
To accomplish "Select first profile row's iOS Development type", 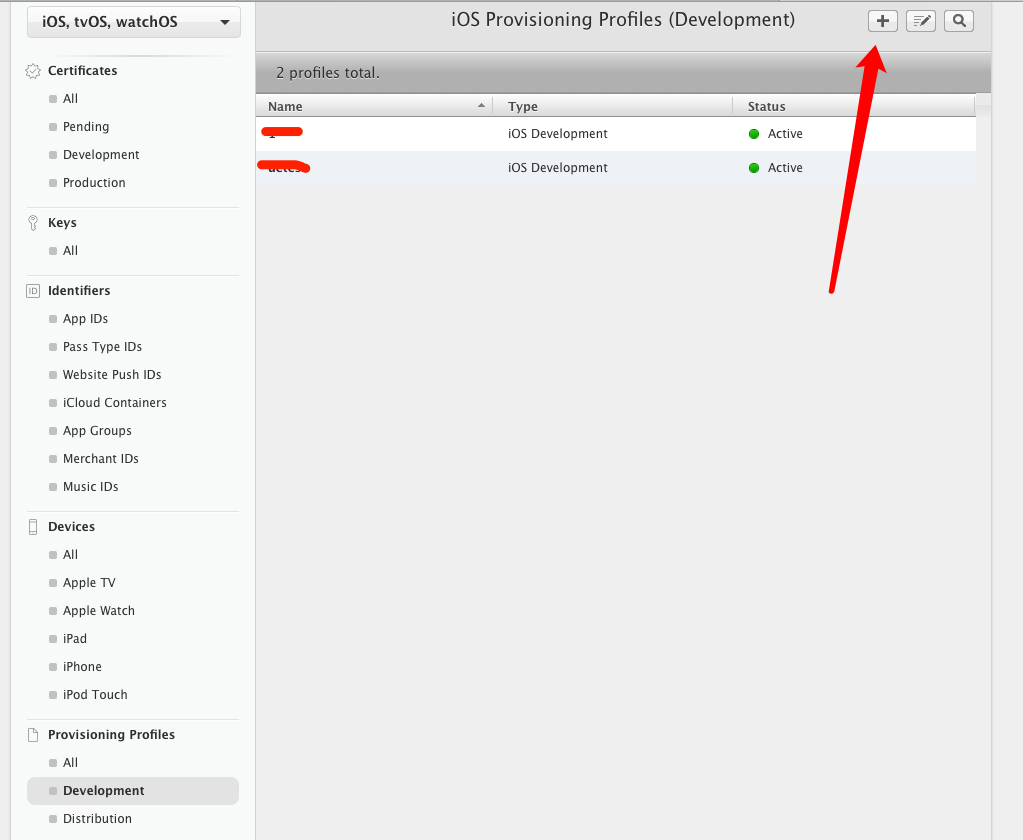I will (557, 134).
